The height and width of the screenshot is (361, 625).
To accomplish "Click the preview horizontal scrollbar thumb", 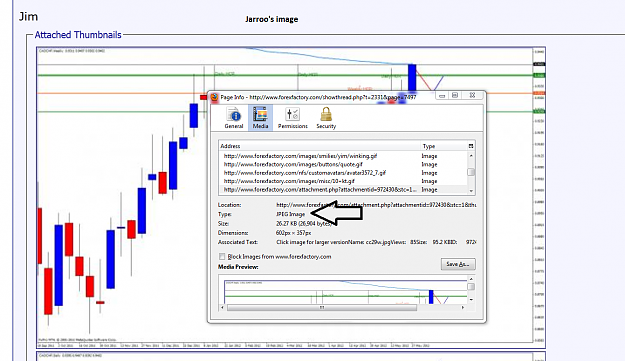I will tap(322, 308).
